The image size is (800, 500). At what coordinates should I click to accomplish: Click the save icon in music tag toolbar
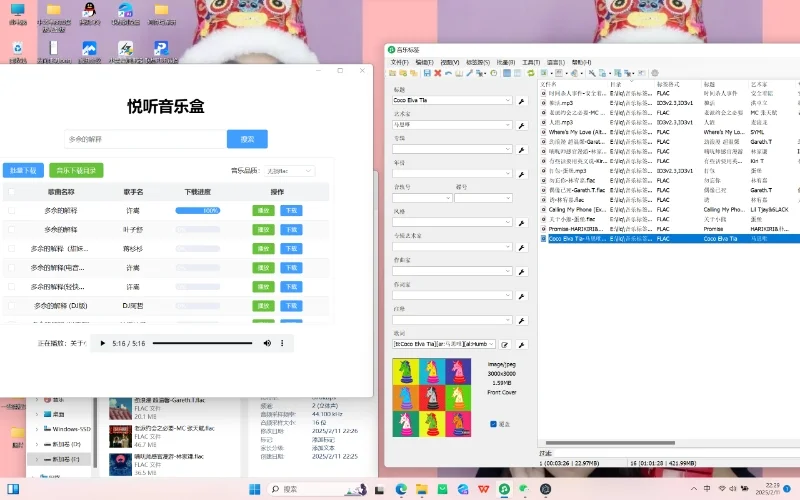(x=427, y=73)
